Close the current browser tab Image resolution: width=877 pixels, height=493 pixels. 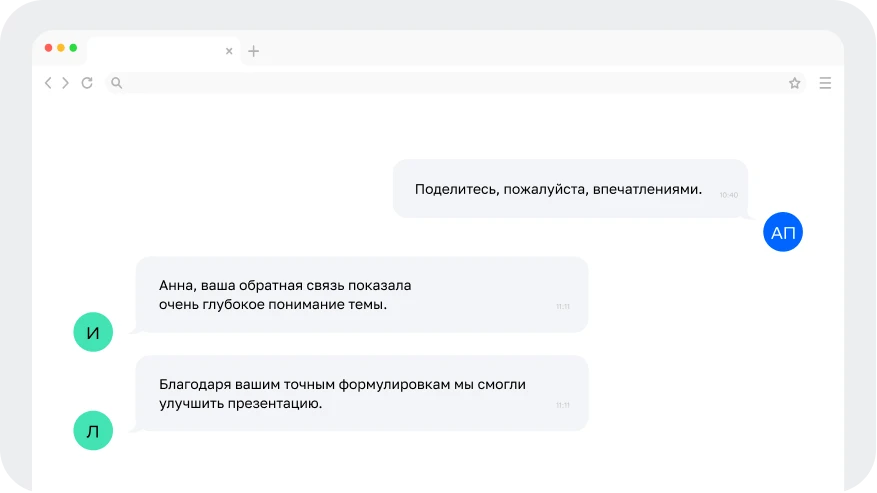coord(229,51)
